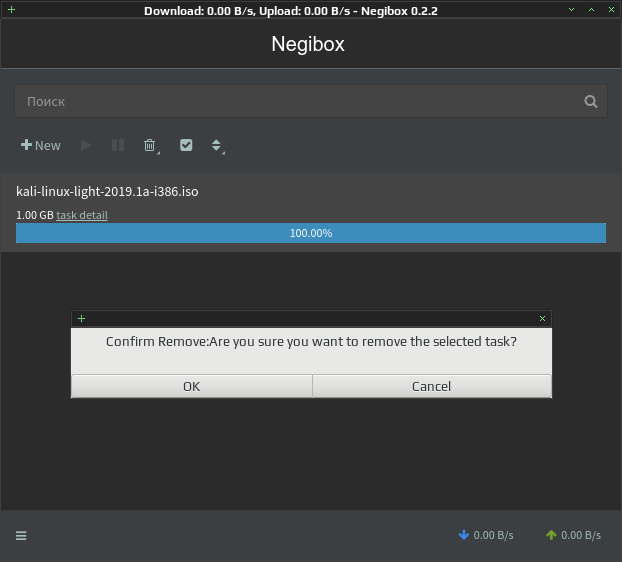Screen dimensions: 622x562
Task: Close the Negibox main window
Action: point(611,10)
